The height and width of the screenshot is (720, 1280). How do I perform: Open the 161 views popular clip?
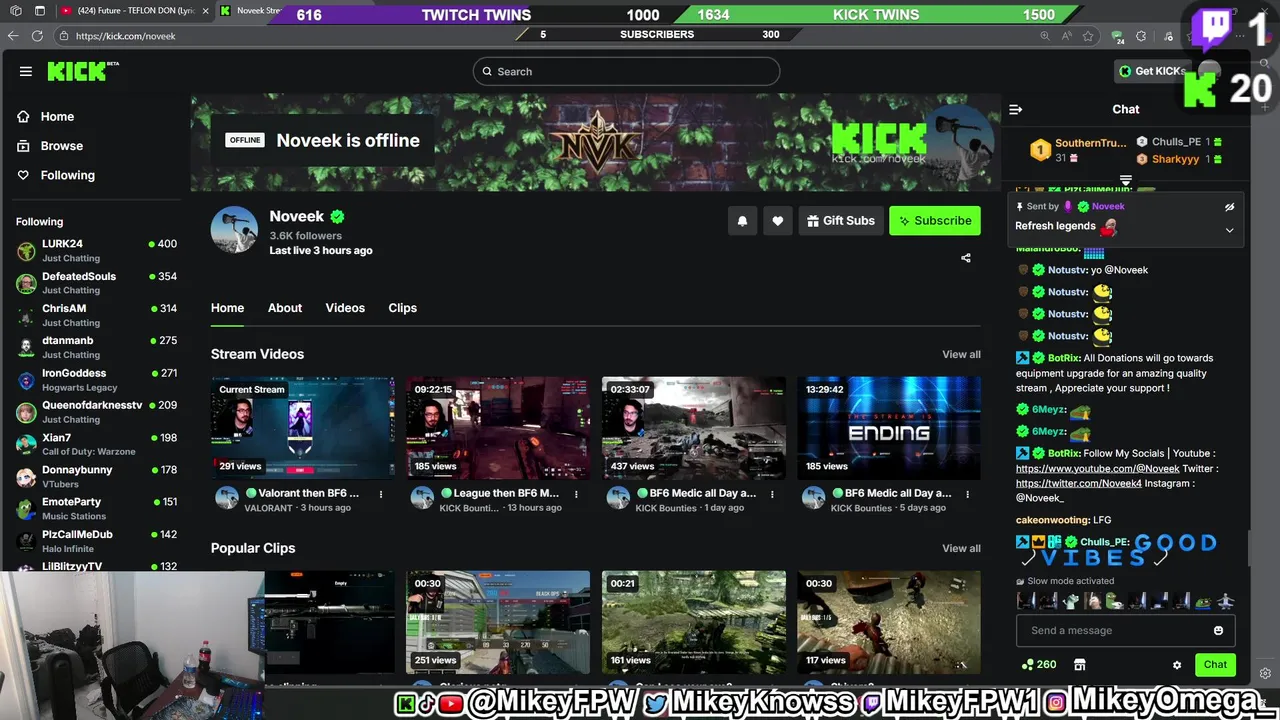(x=694, y=622)
